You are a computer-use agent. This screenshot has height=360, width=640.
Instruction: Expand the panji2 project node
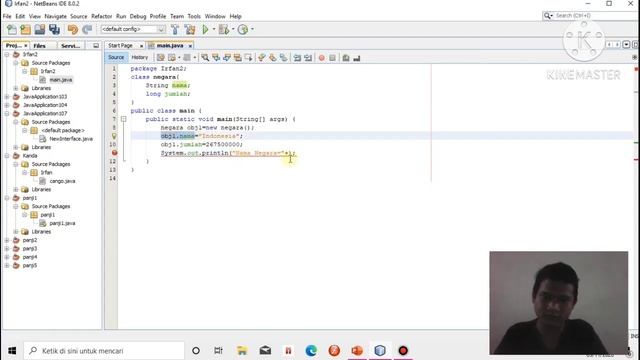click(7, 240)
